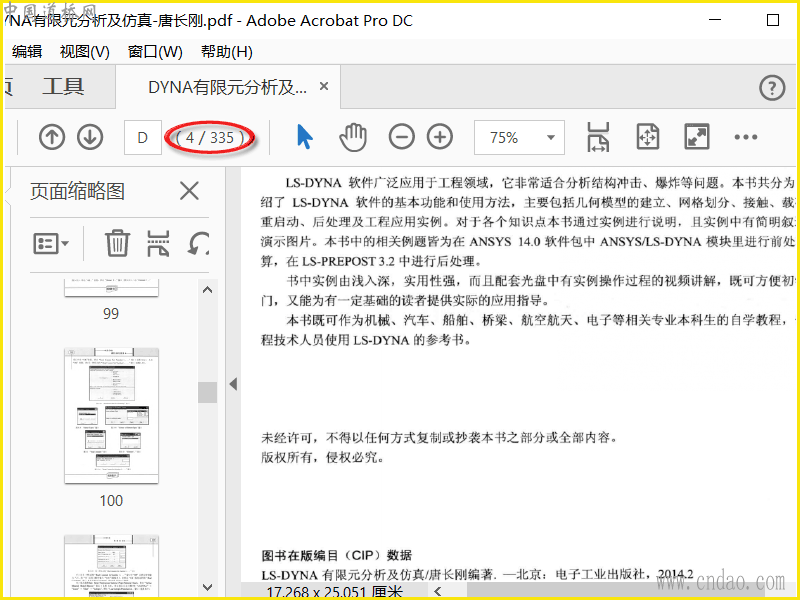Minimize the Acrobat window
The height and width of the screenshot is (600, 800).
(715, 20)
